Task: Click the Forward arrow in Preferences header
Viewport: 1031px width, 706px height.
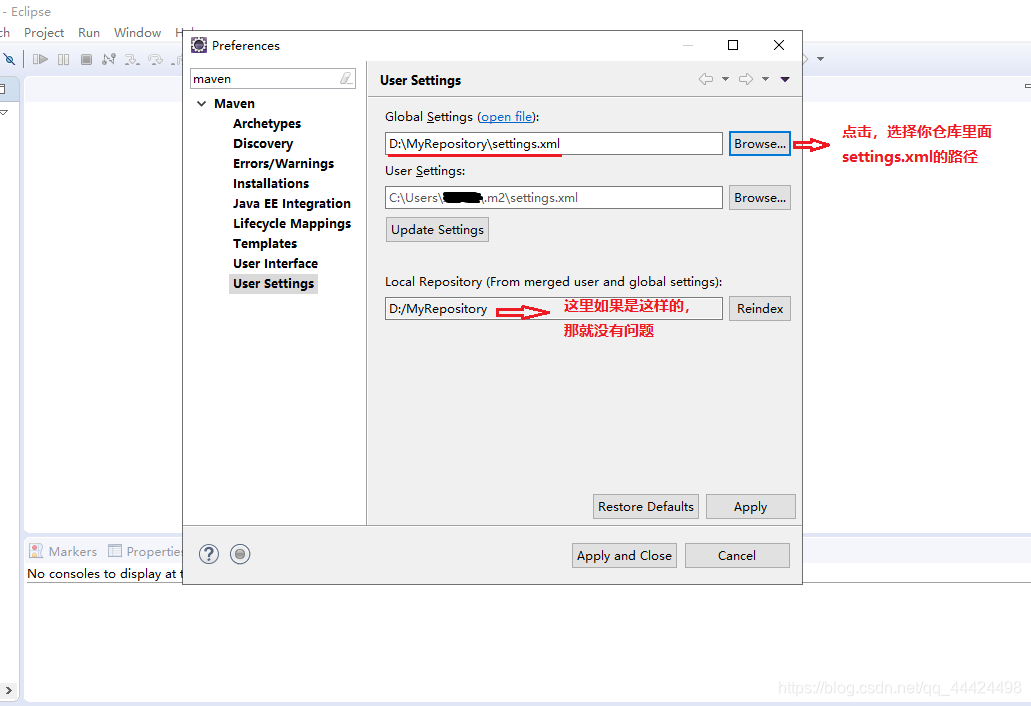Action: [x=746, y=79]
